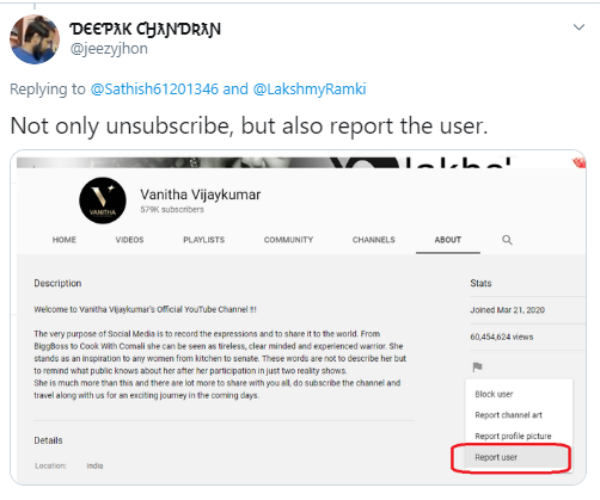
Task: Open the tweet options chevron menu
Action: pos(579,28)
